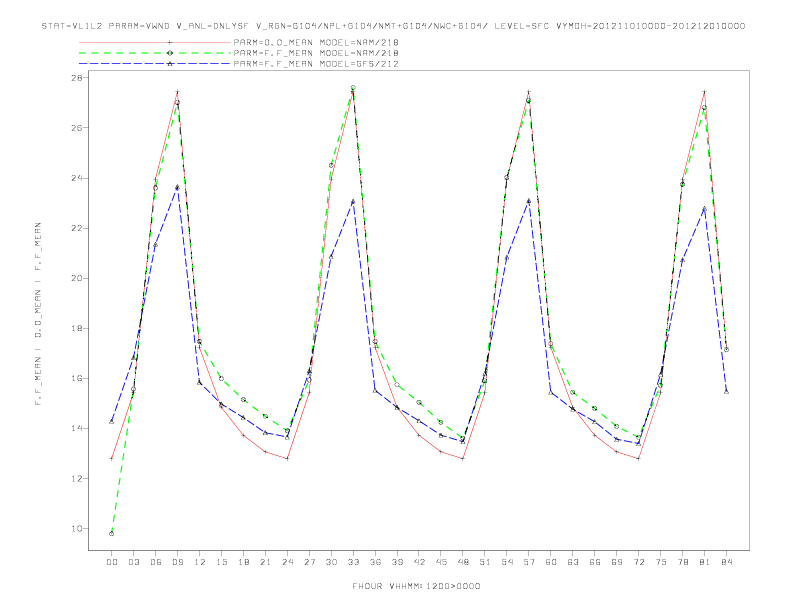Viewport: 792px width, 612px height.
Task: Click y-axis tick label 20
Action: [x=78, y=278]
